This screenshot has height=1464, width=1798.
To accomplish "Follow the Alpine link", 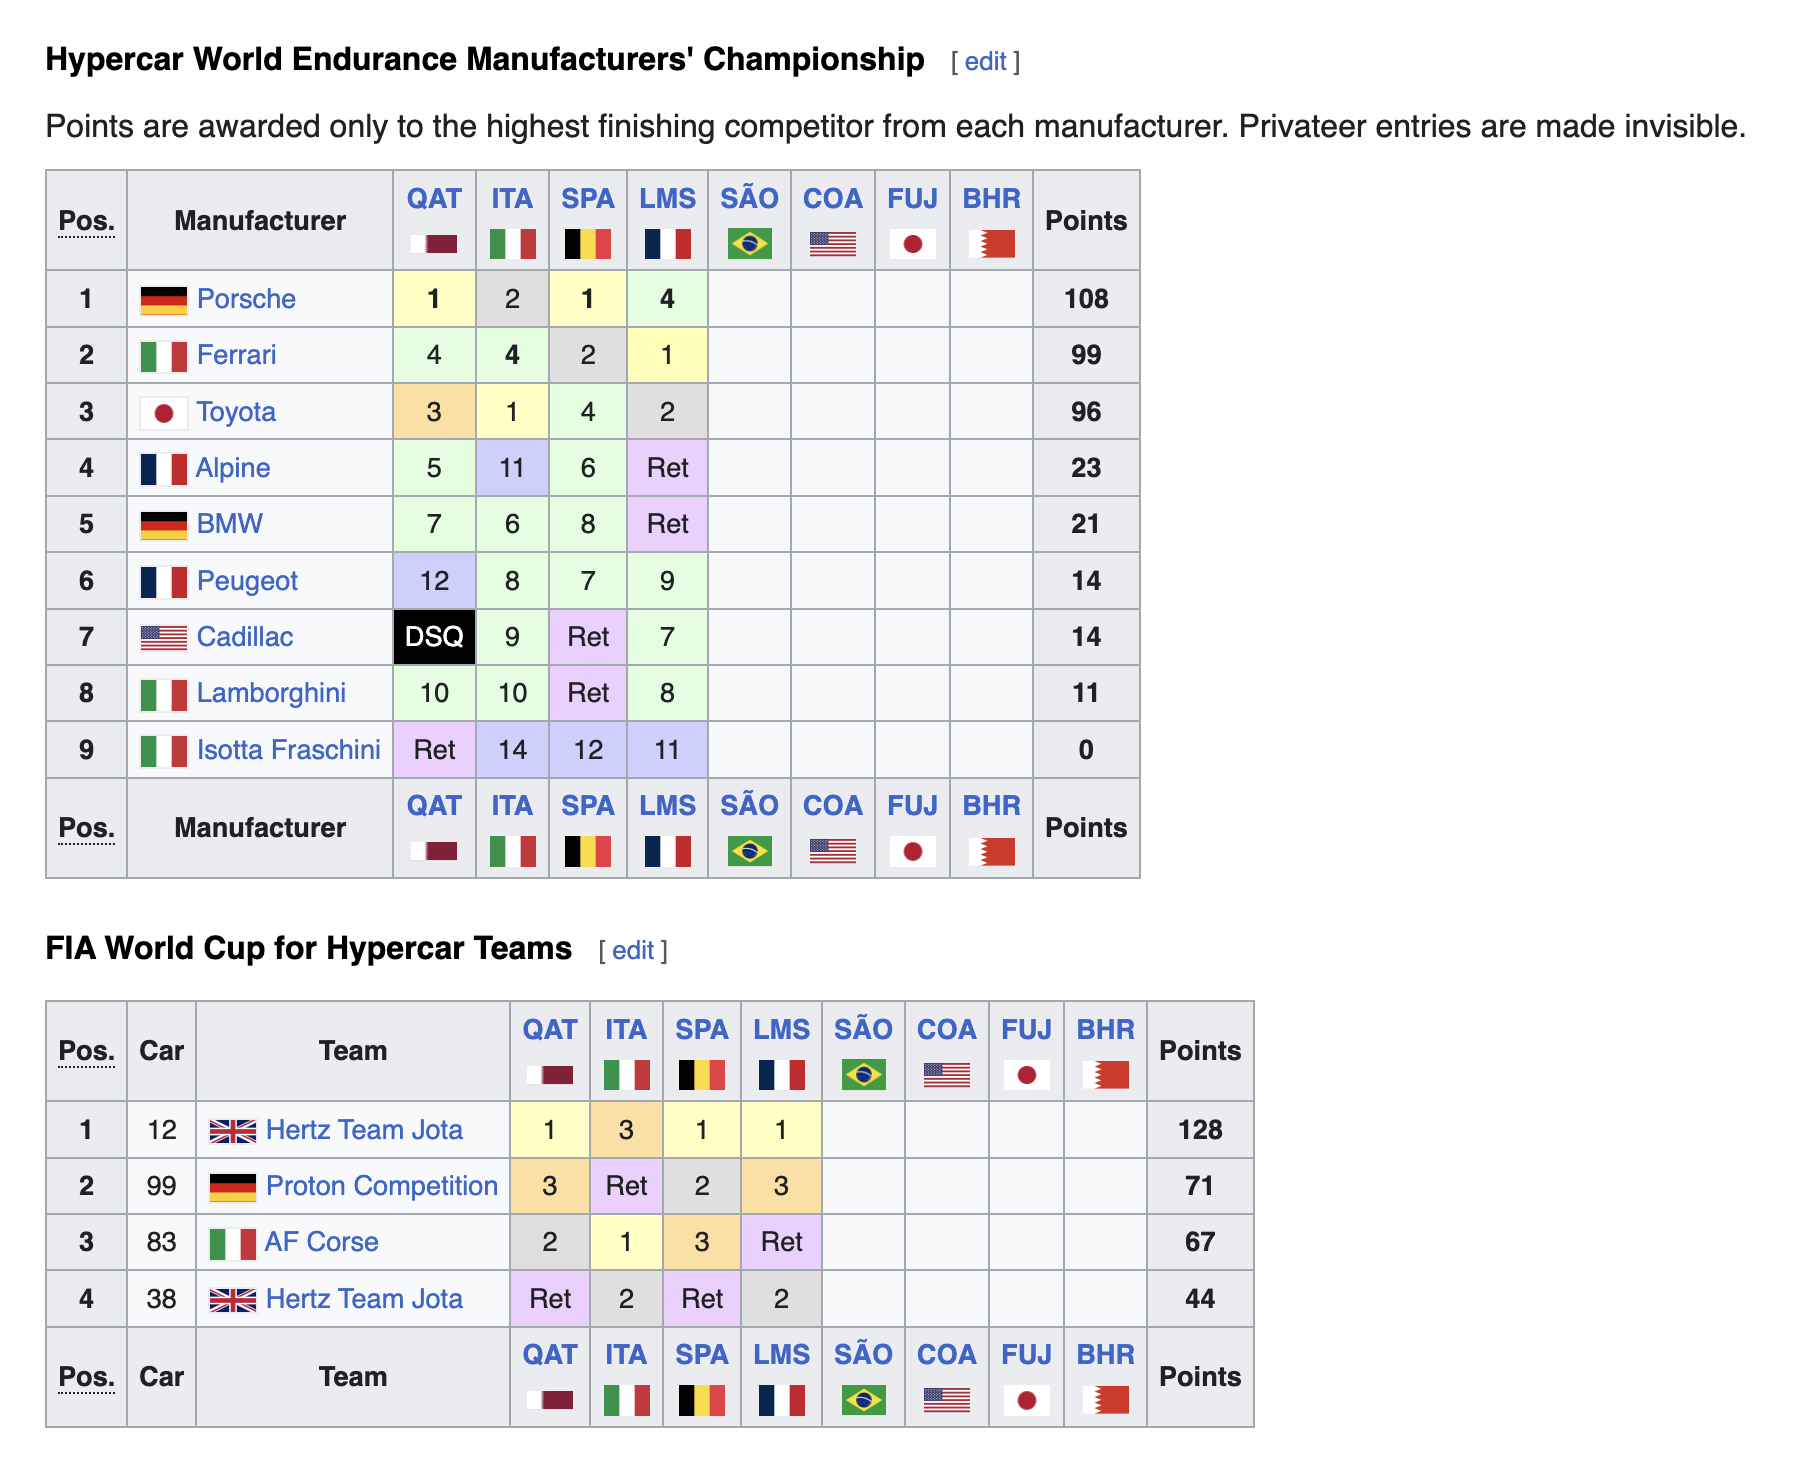I will click(x=233, y=468).
